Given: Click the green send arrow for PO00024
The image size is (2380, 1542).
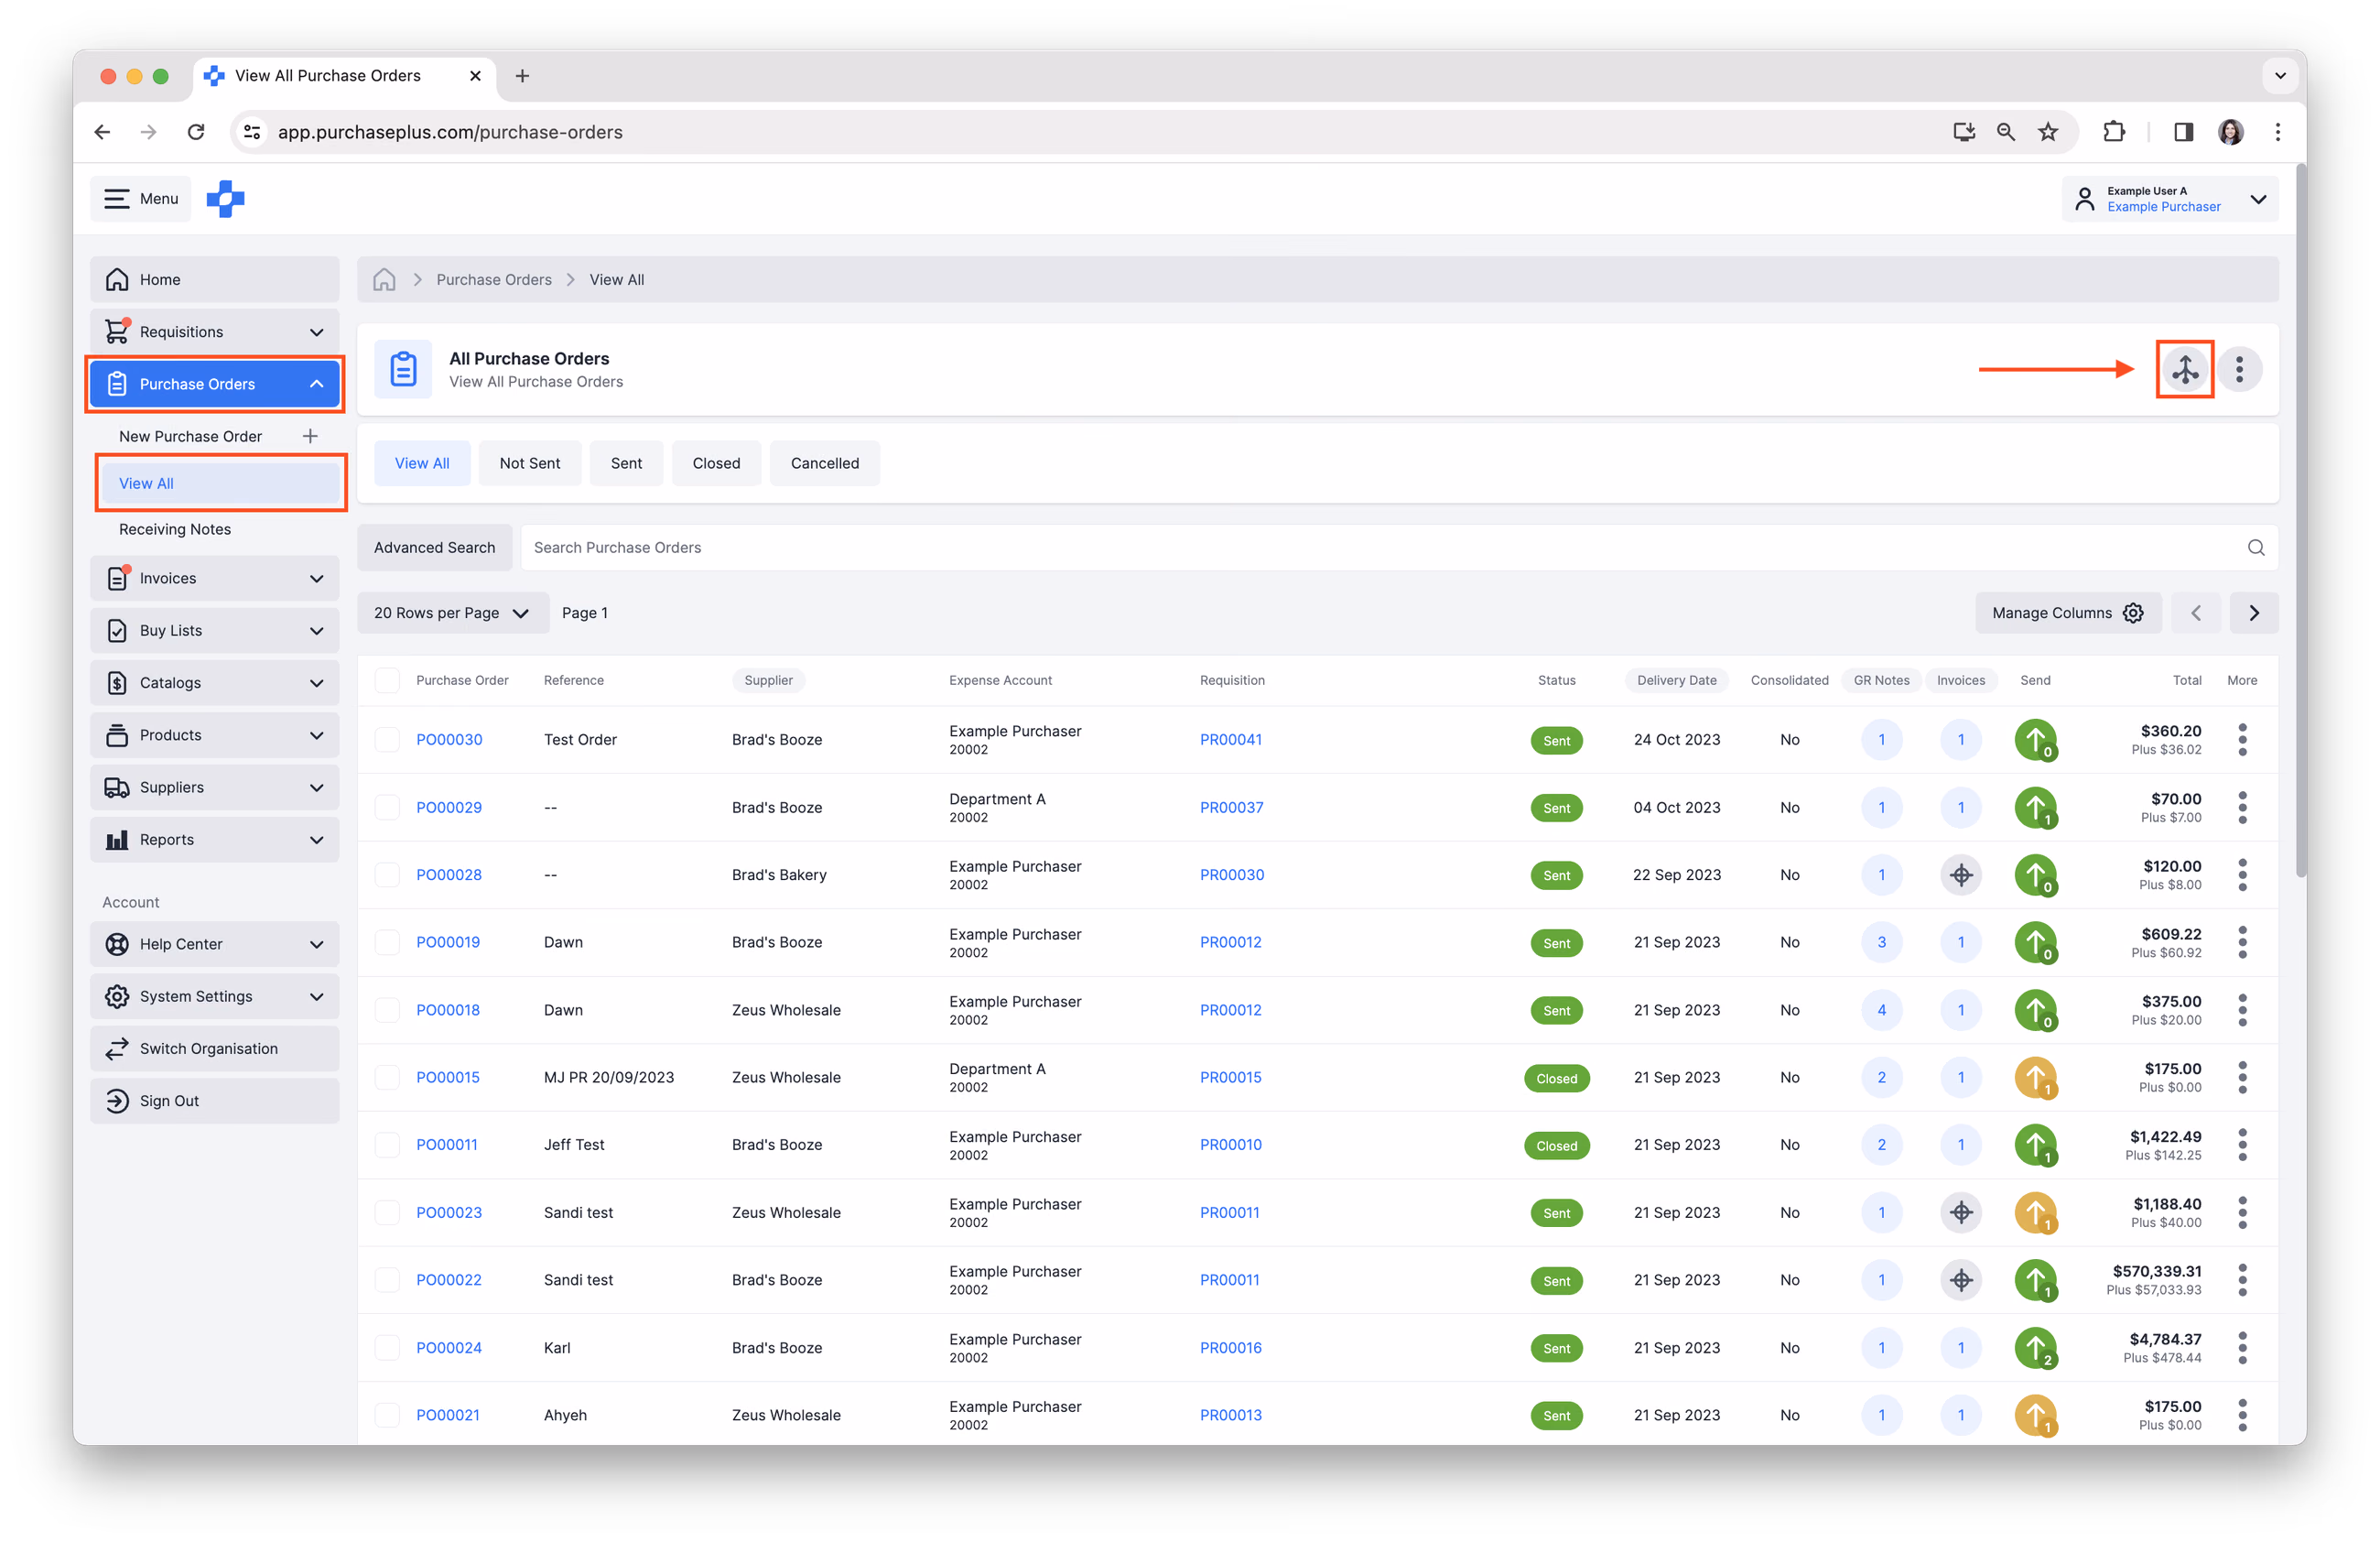Looking at the screenshot, I should (2035, 1347).
